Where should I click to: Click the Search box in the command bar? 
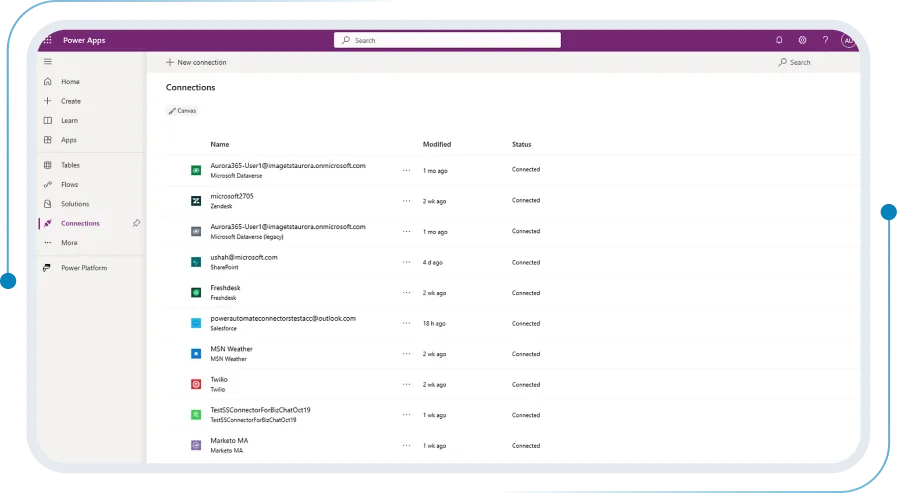[x=795, y=62]
